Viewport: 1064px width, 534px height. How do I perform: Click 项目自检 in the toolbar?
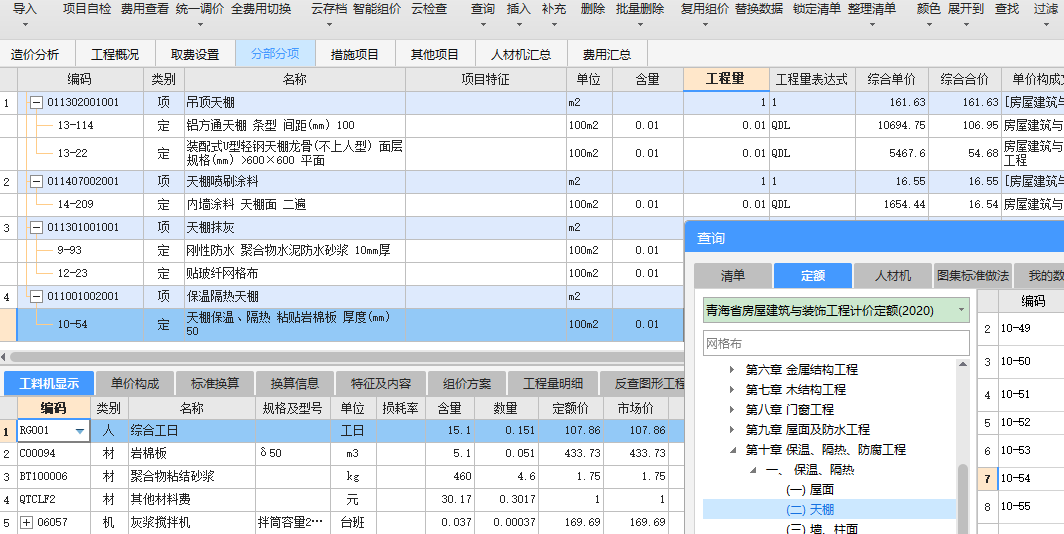point(88,9)
